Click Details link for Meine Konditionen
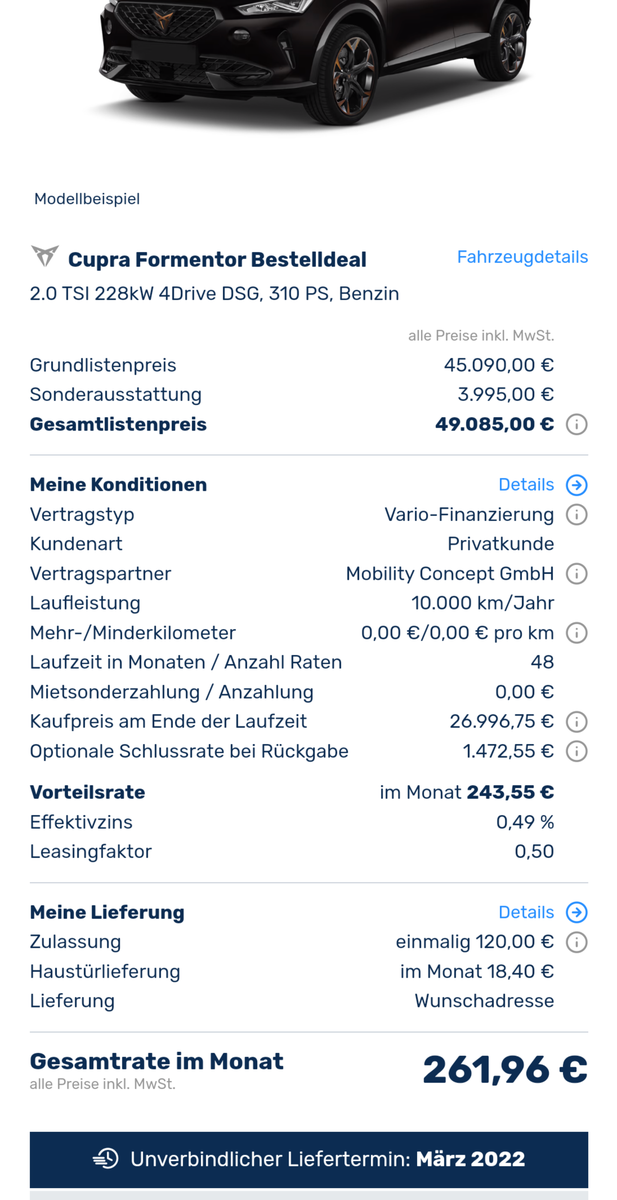This screenshot has height=1200, width=617. (526, 485)
